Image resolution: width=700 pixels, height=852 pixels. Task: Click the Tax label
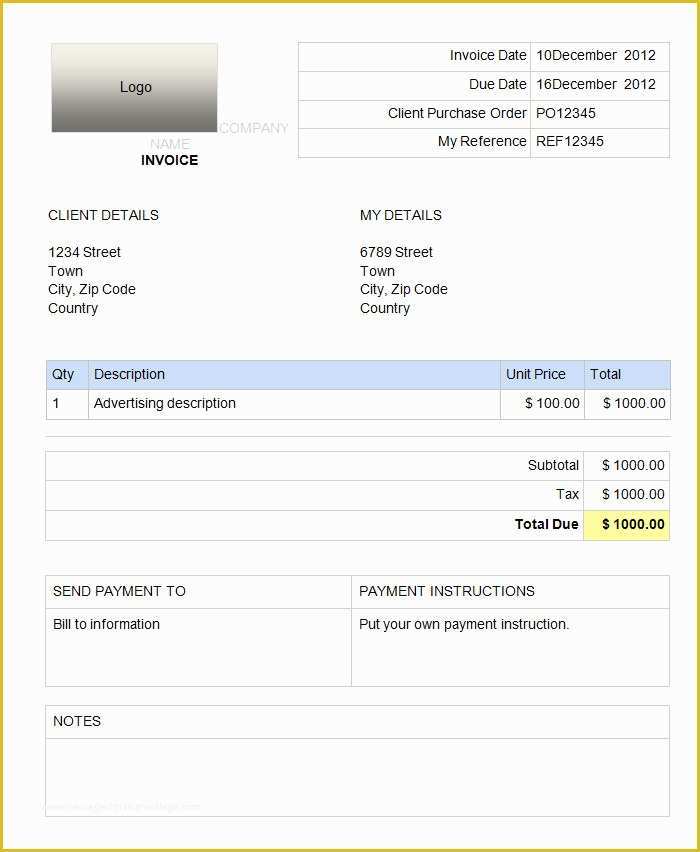coord(567,494)
